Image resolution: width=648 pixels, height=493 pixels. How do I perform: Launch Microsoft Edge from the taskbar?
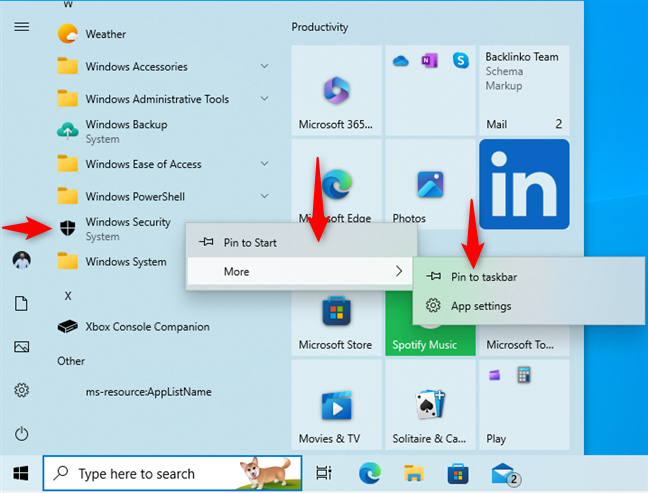click(369, 474)
